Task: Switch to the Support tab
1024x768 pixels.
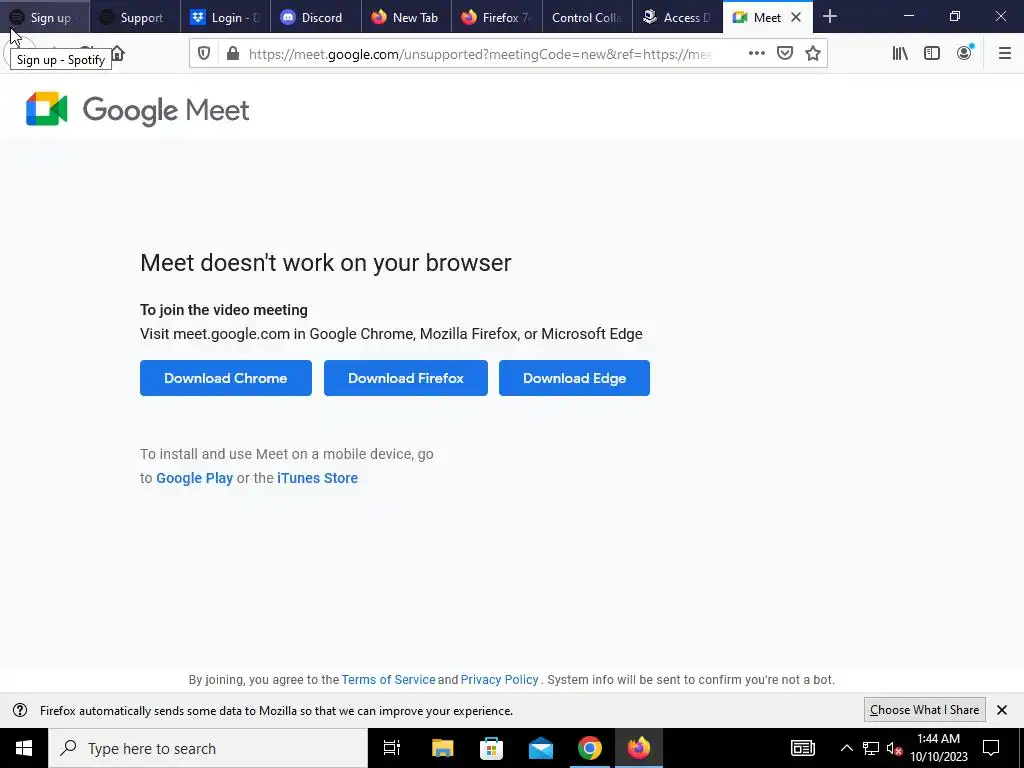Action: coord(135,18)
